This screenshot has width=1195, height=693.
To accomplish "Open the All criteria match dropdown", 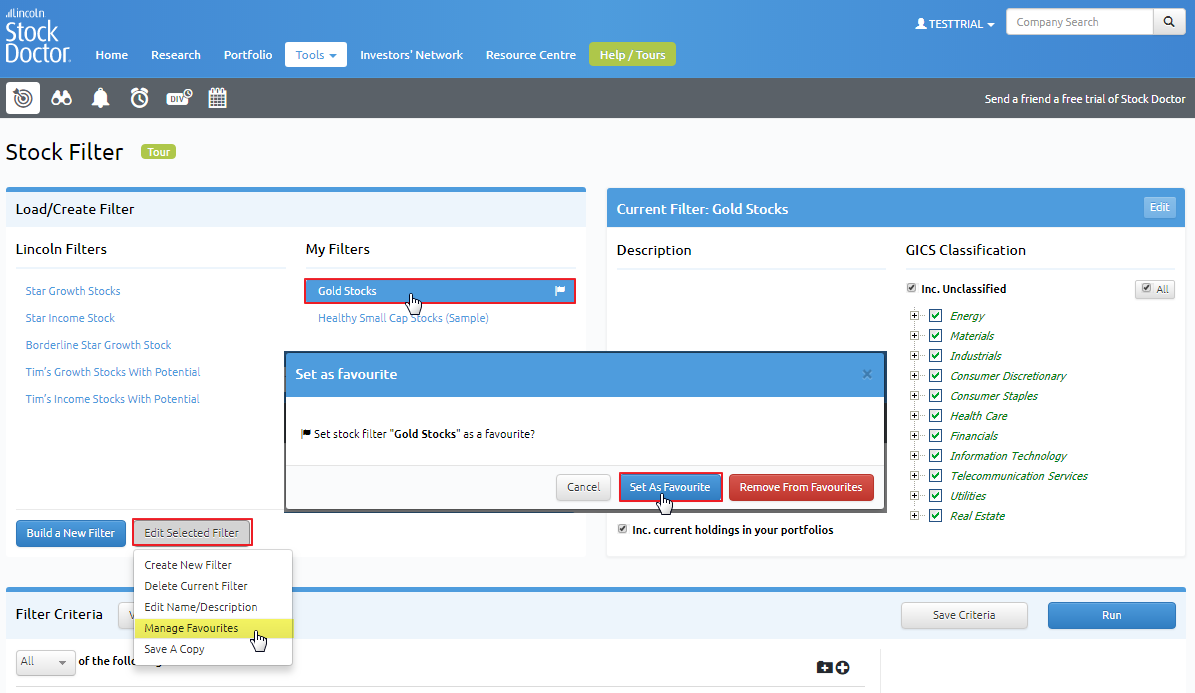I will 44,662.
